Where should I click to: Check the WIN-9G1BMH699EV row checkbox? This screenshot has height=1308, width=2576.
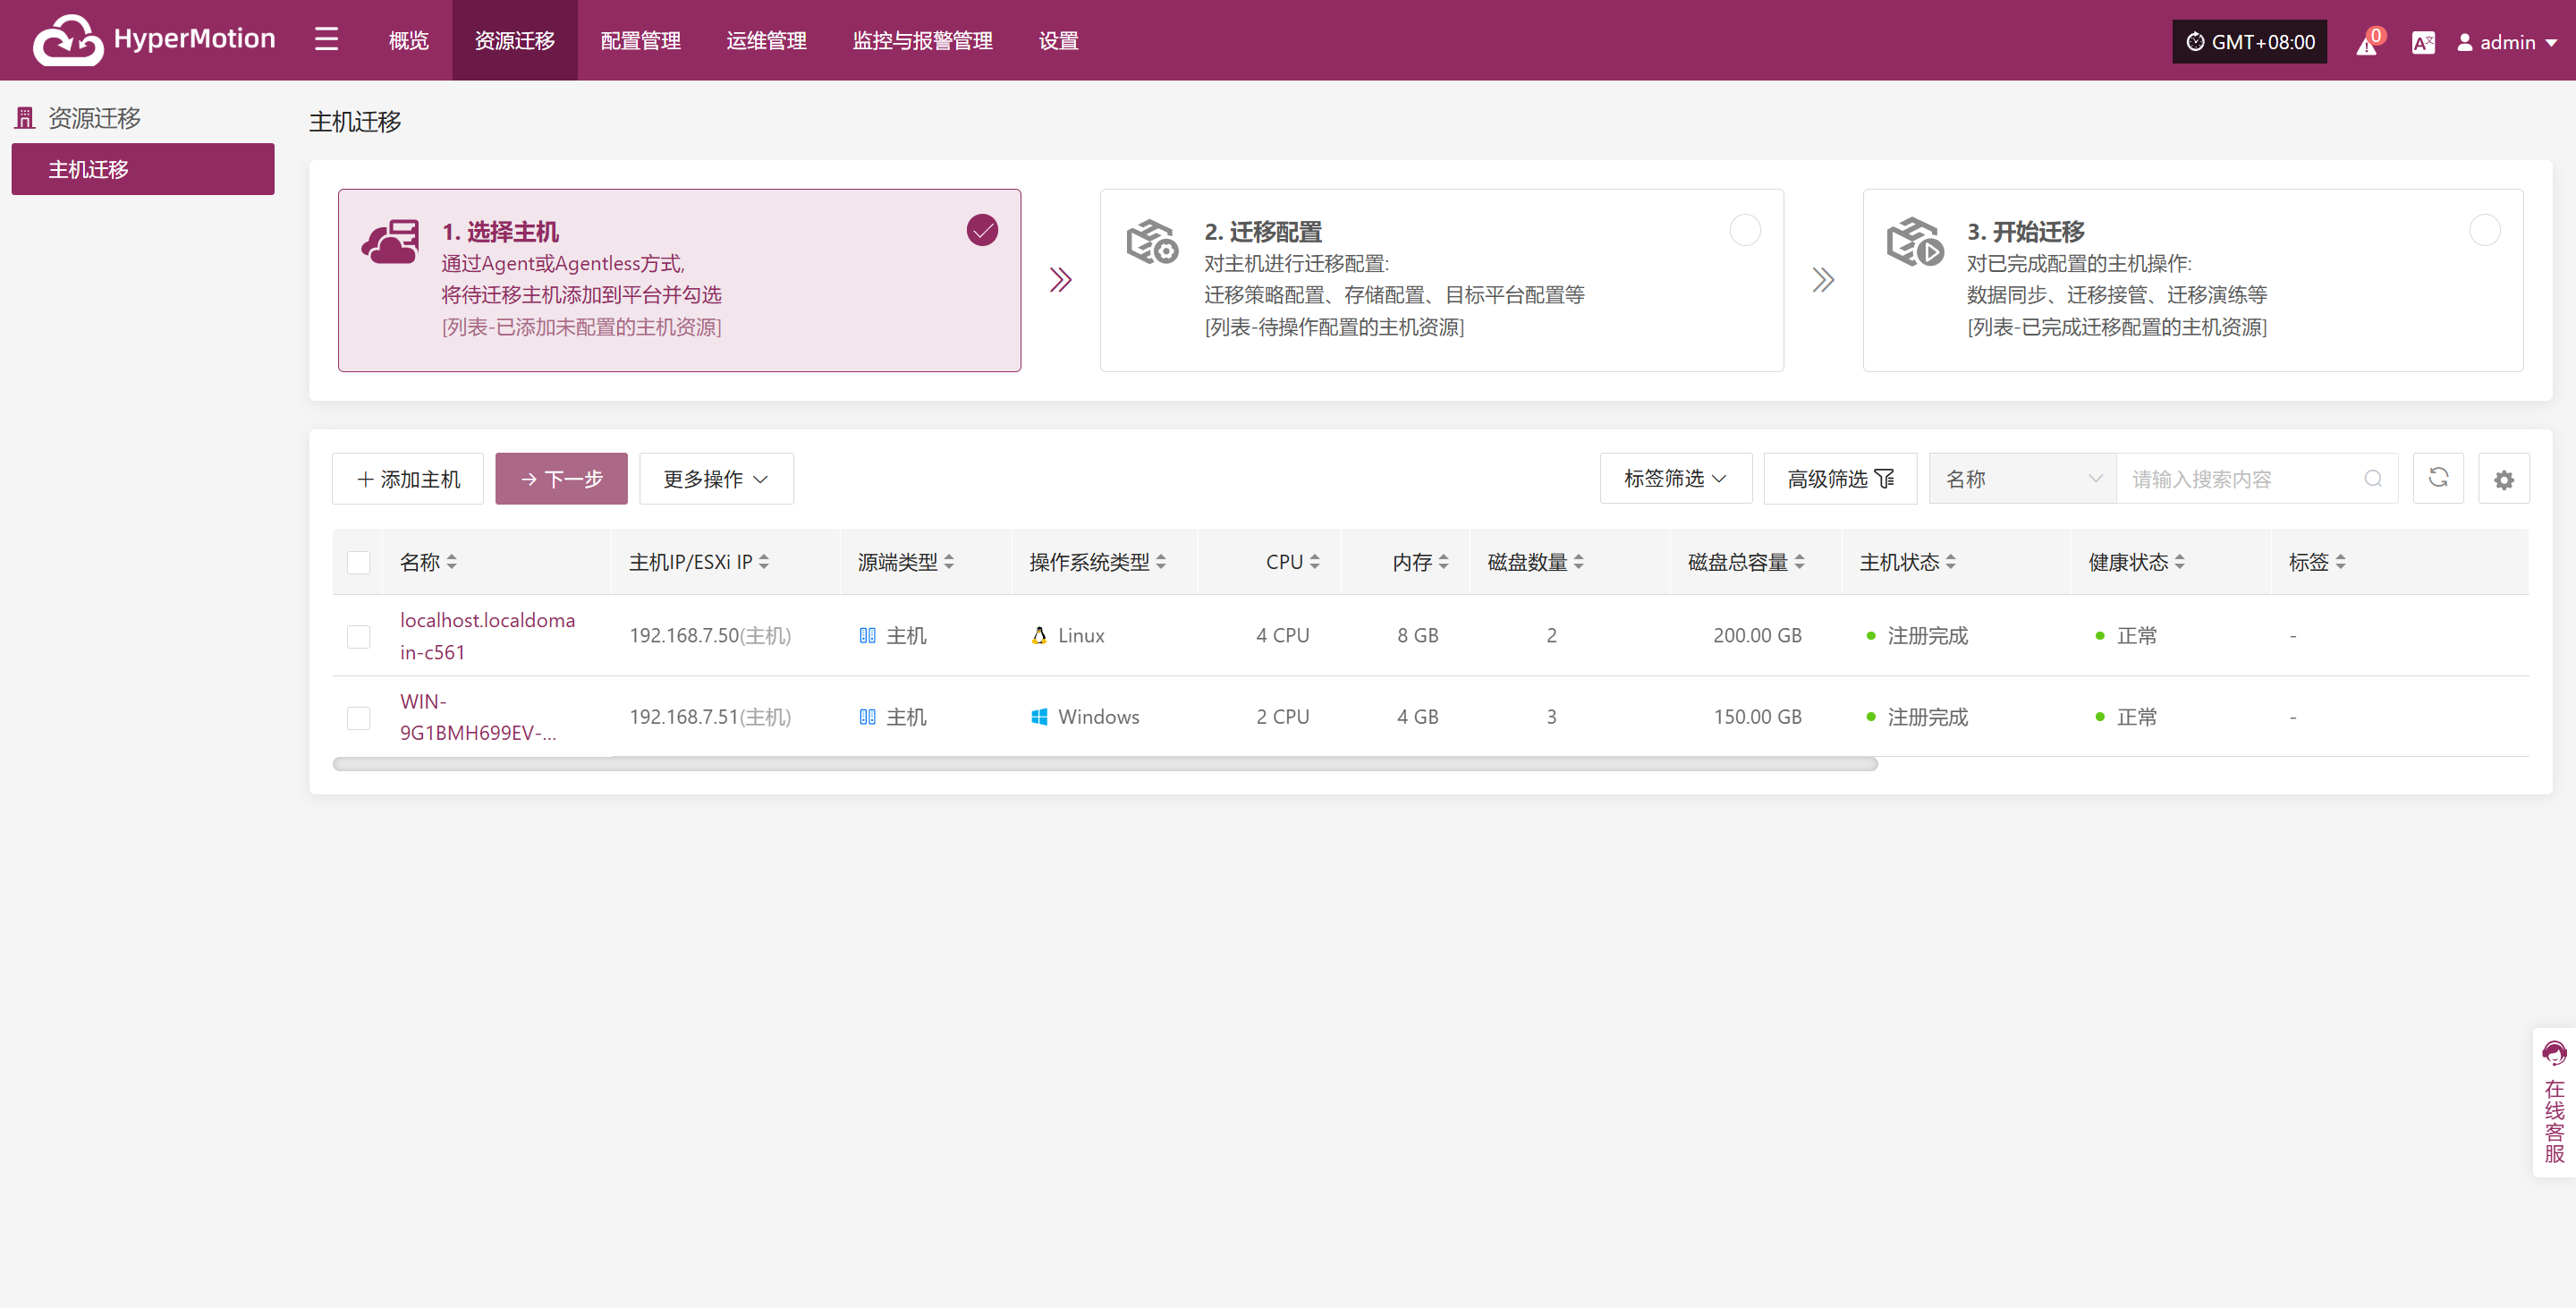click(x=358, y=717)
